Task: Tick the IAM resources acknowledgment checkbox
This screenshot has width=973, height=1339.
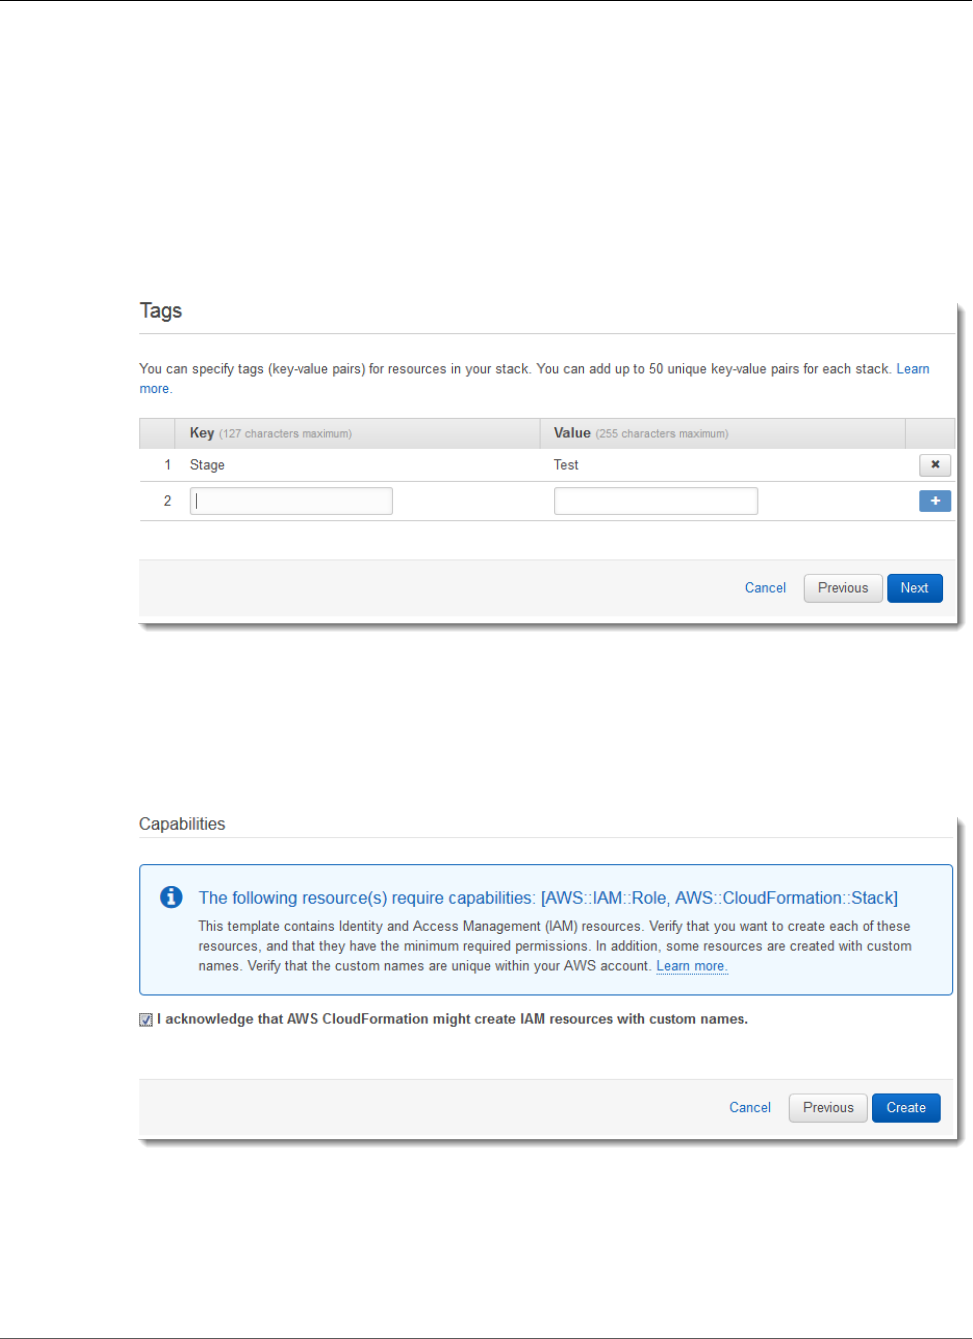Action: [x=146, y=1020]
